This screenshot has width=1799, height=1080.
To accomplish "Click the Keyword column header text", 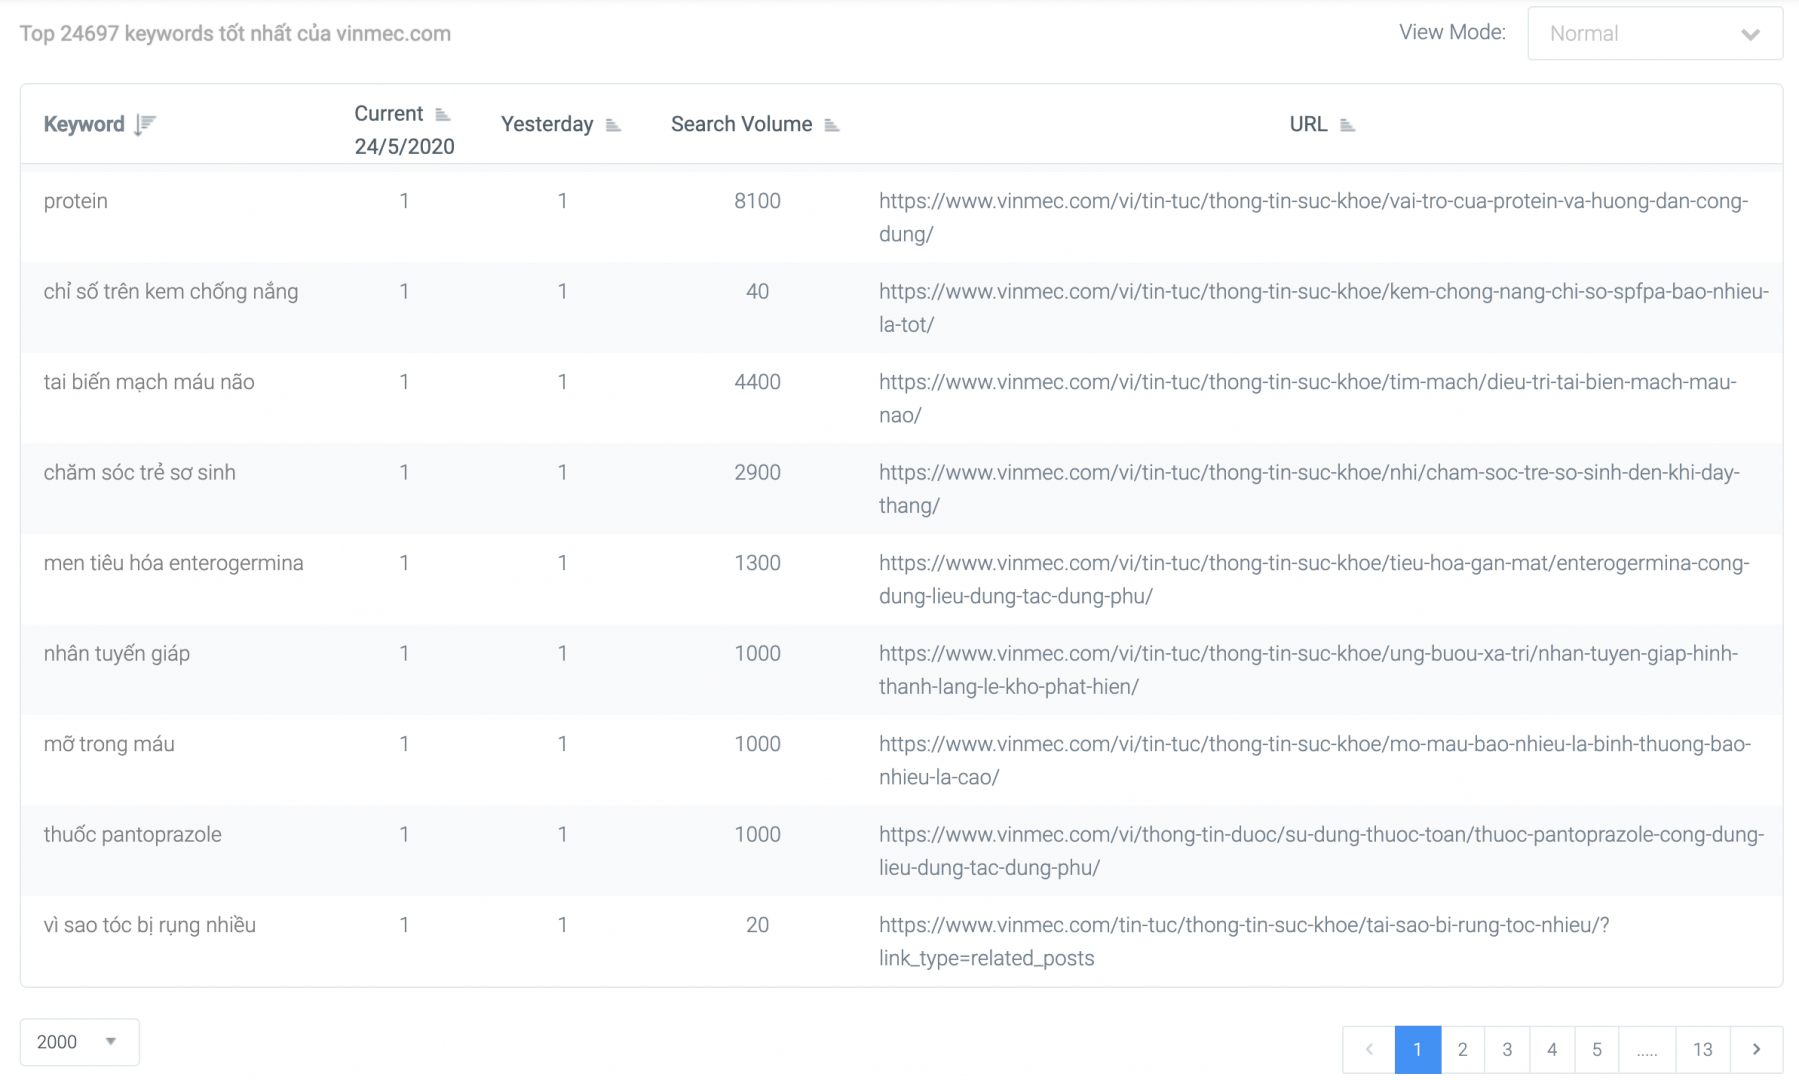I will (x=84, y=124).
